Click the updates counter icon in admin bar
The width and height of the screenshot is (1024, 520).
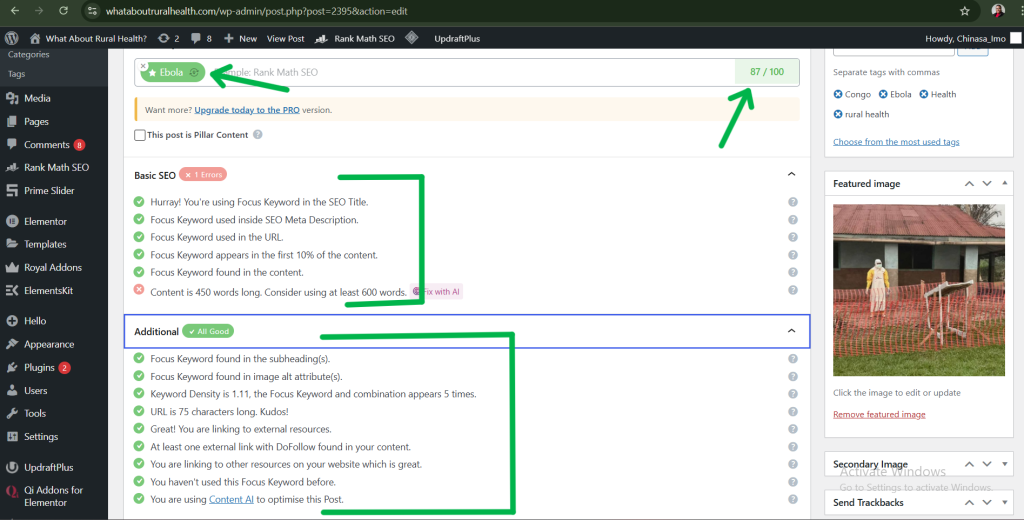click(x=168, y=38)
